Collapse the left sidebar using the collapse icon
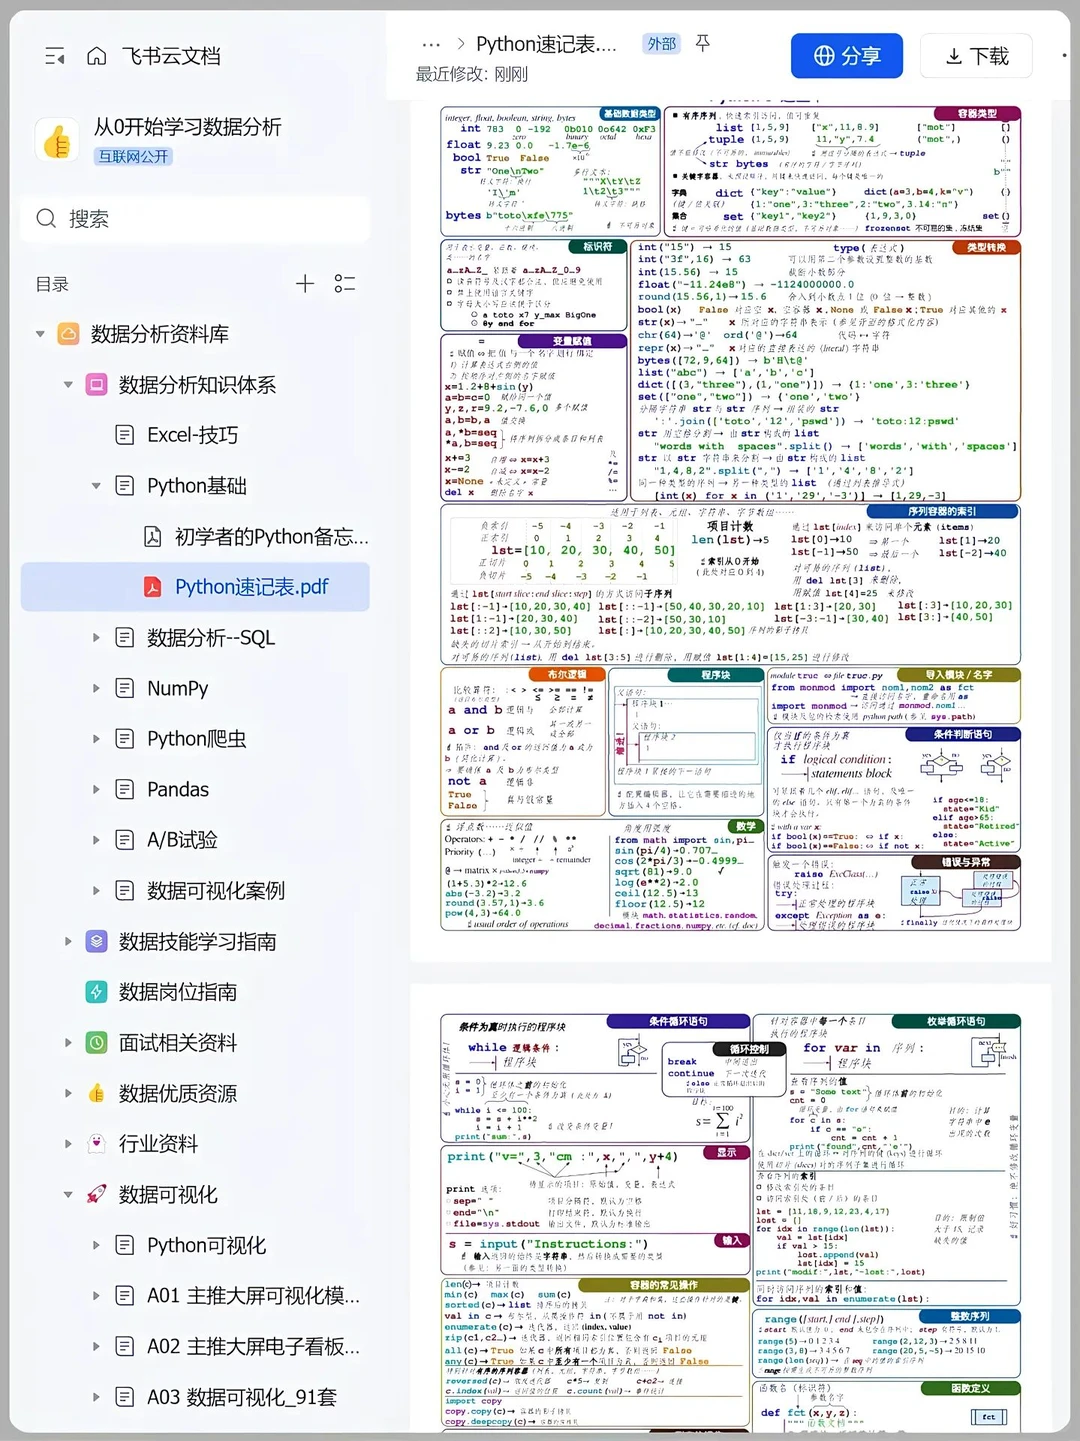The image size is (1080, 1441). pos(56,57)
